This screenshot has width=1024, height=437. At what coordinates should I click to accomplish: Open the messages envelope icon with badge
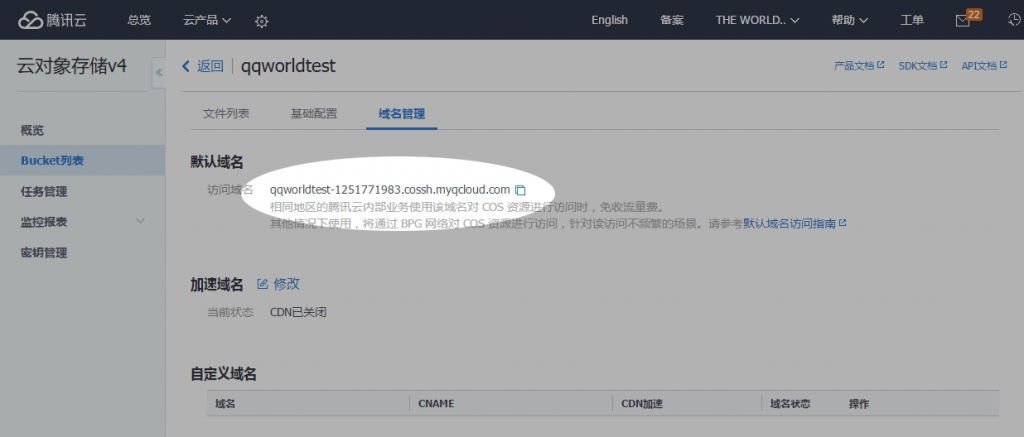coord(963,21)
